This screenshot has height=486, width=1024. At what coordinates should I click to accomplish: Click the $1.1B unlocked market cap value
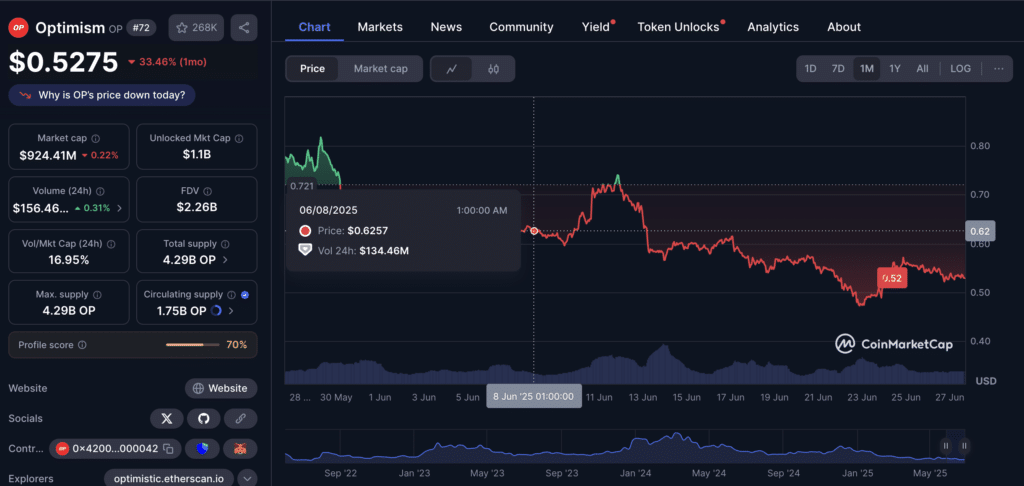click(197, 155)
